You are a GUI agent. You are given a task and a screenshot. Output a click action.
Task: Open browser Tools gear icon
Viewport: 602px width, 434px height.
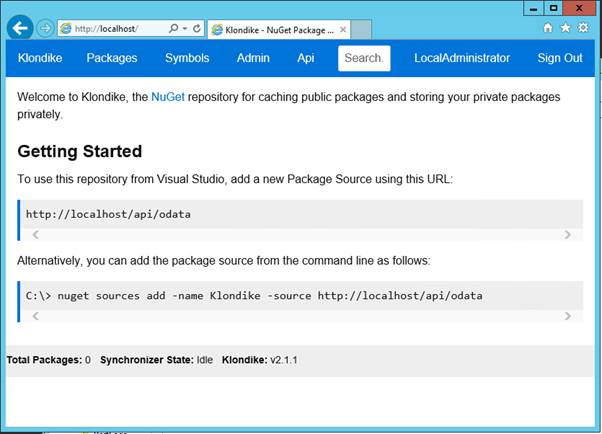(583, 28)
